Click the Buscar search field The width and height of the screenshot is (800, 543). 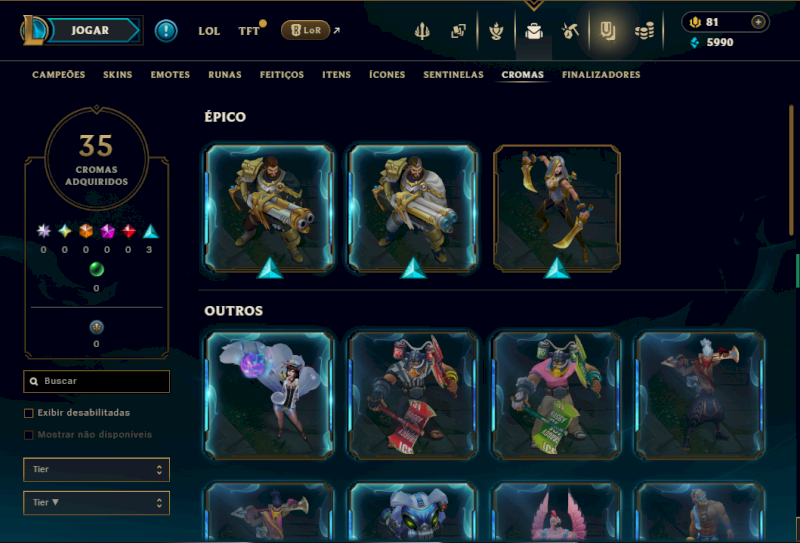click(x=96, y=381)
